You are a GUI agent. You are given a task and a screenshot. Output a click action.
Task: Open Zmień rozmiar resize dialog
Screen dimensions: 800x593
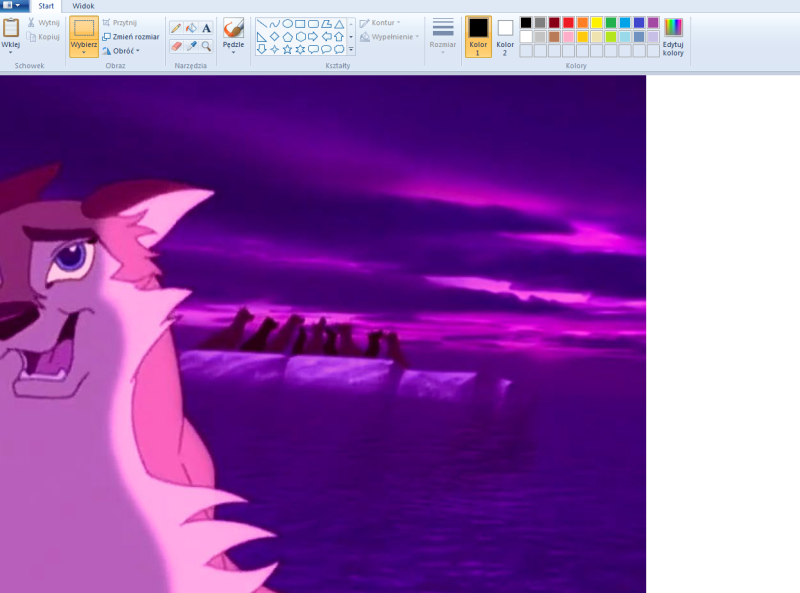[x=131, y=37]
